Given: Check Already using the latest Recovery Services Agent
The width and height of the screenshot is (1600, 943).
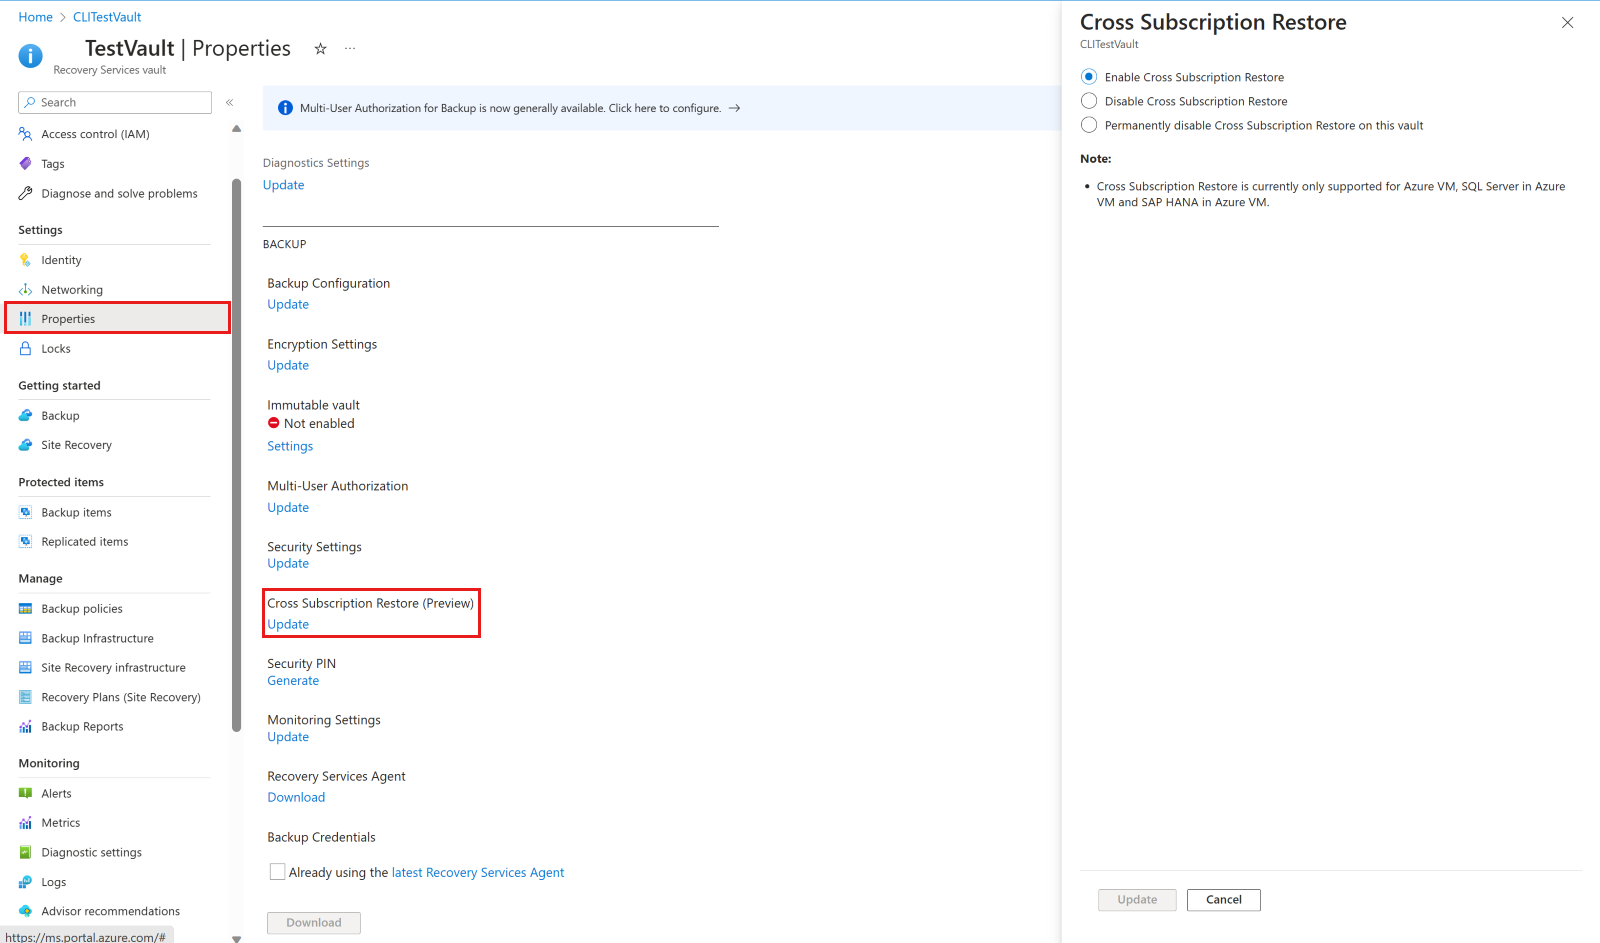Looking at the screenshot, I should pyautogui.click(x=277, y=871).
